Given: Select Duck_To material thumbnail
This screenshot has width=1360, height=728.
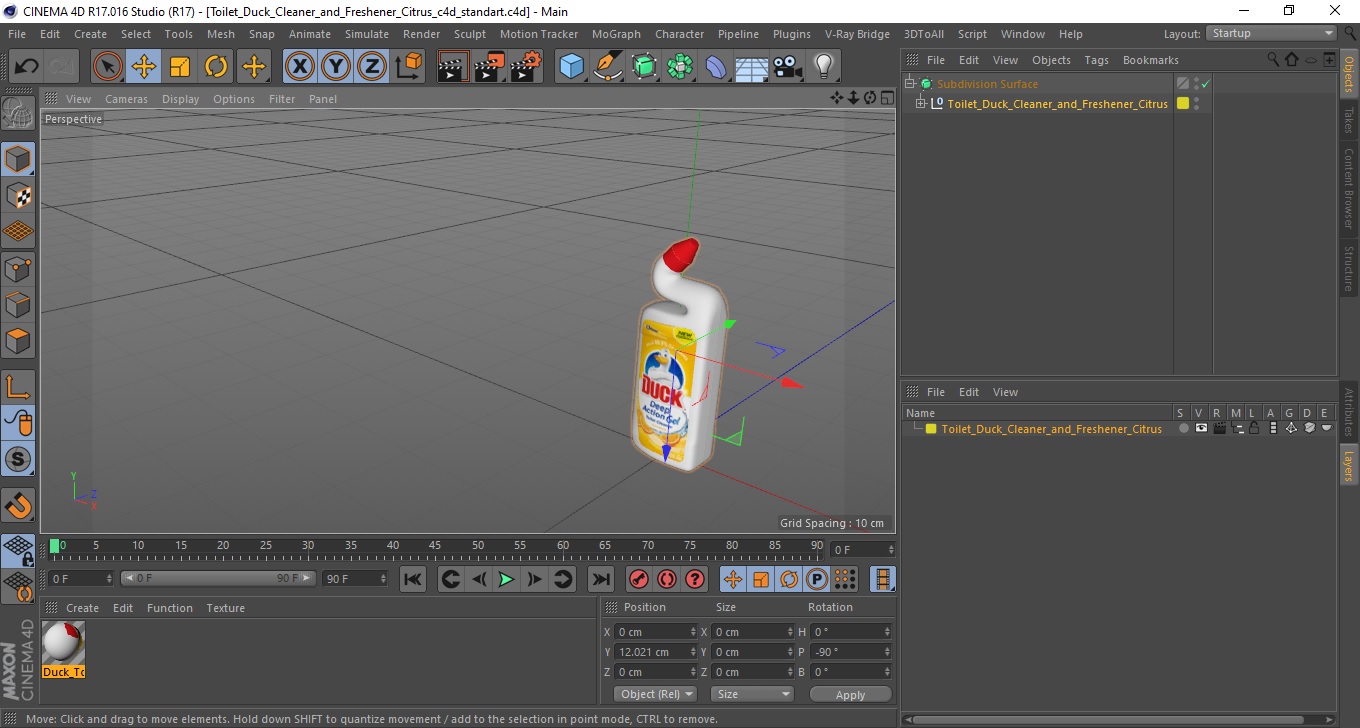Looking at the screenshot, I should pyautogui.click(x=63, y=648).
